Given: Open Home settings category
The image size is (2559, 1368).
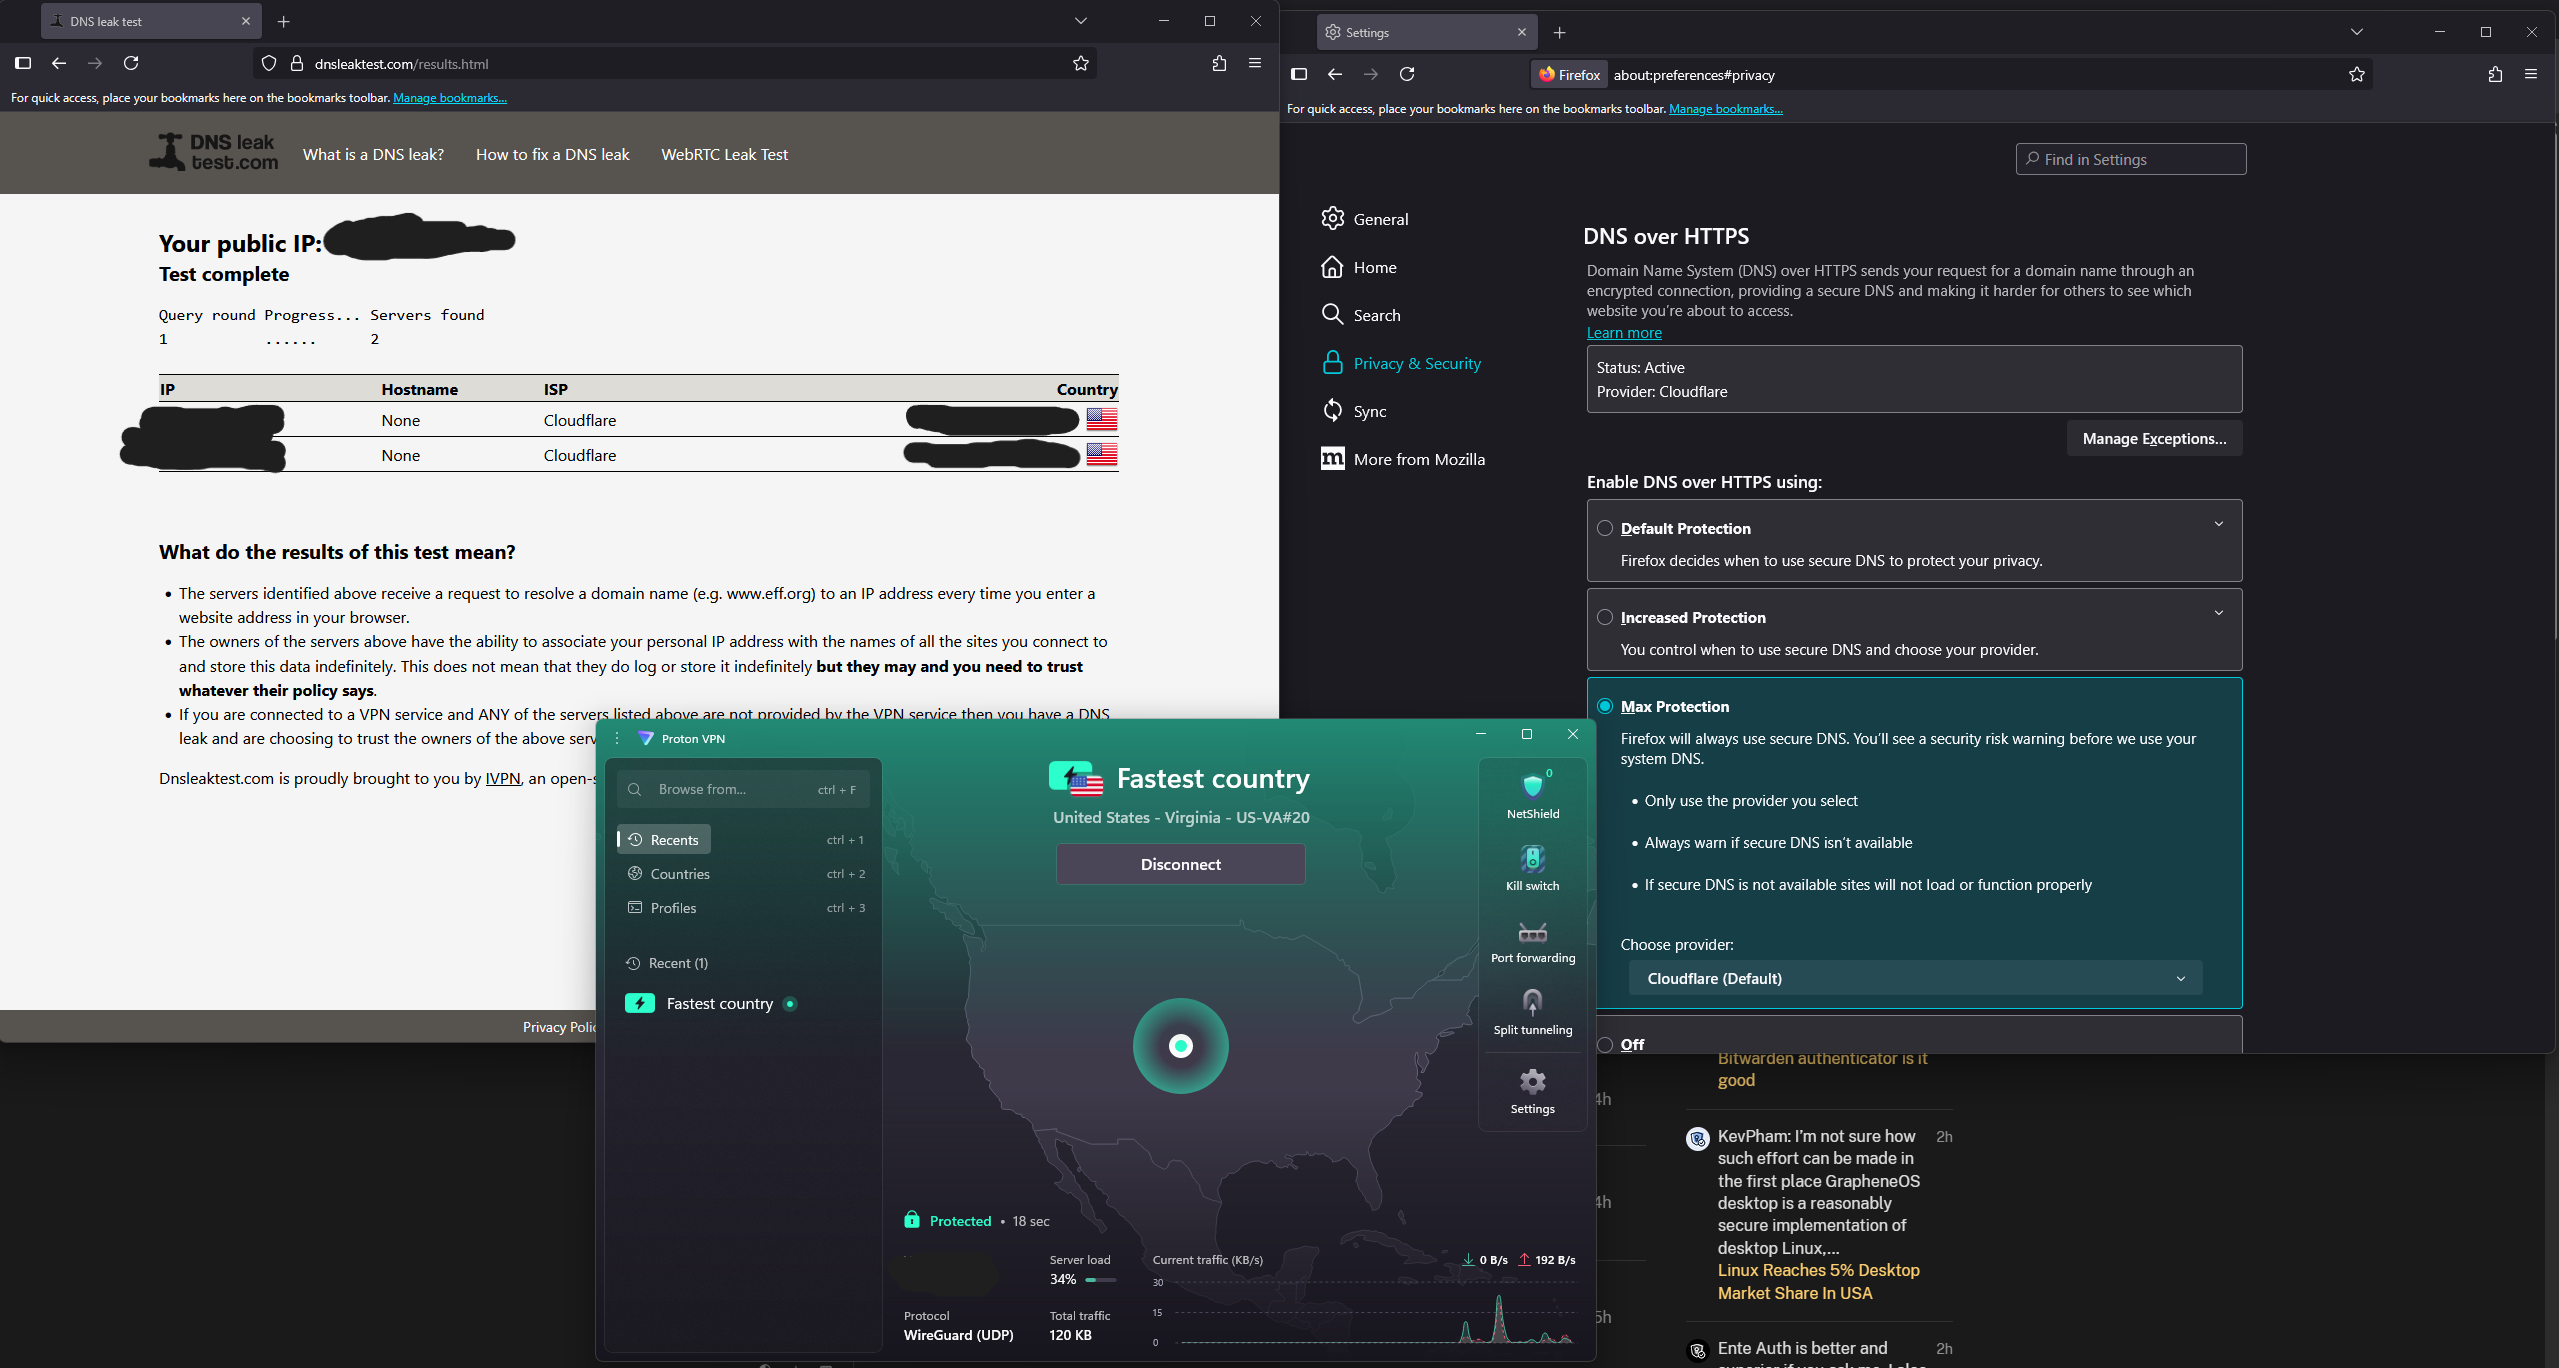Looking at the screenshot, I should pyautogui.click(x=1359, y=267).
